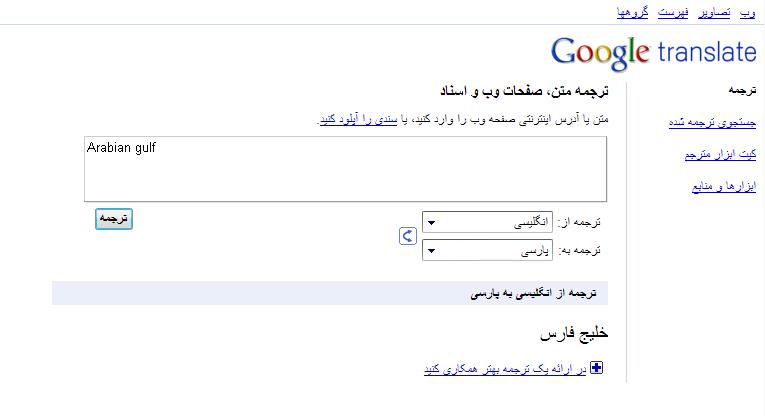Open the فهرست top navigation link
The width and height of the screenshot is (765, 416).
tap(674, 12)
